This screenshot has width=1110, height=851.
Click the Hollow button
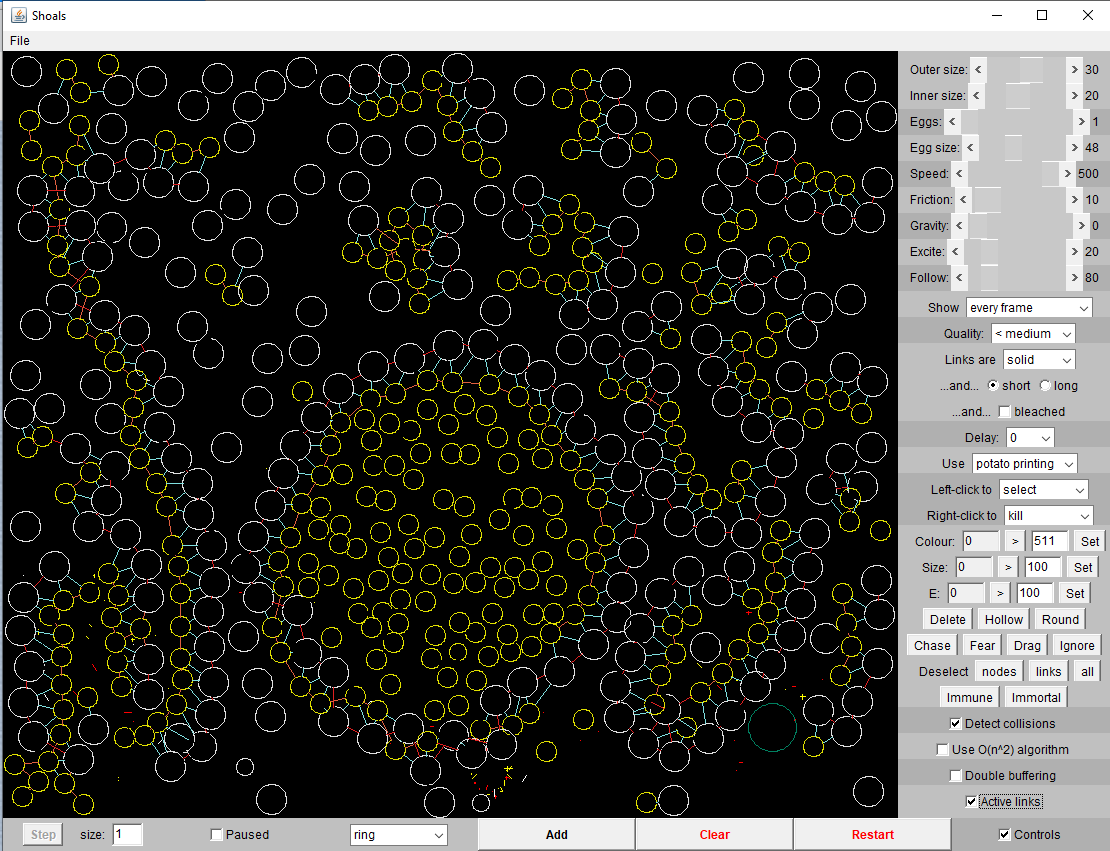pyautogui.click(x=1003, y=620)
